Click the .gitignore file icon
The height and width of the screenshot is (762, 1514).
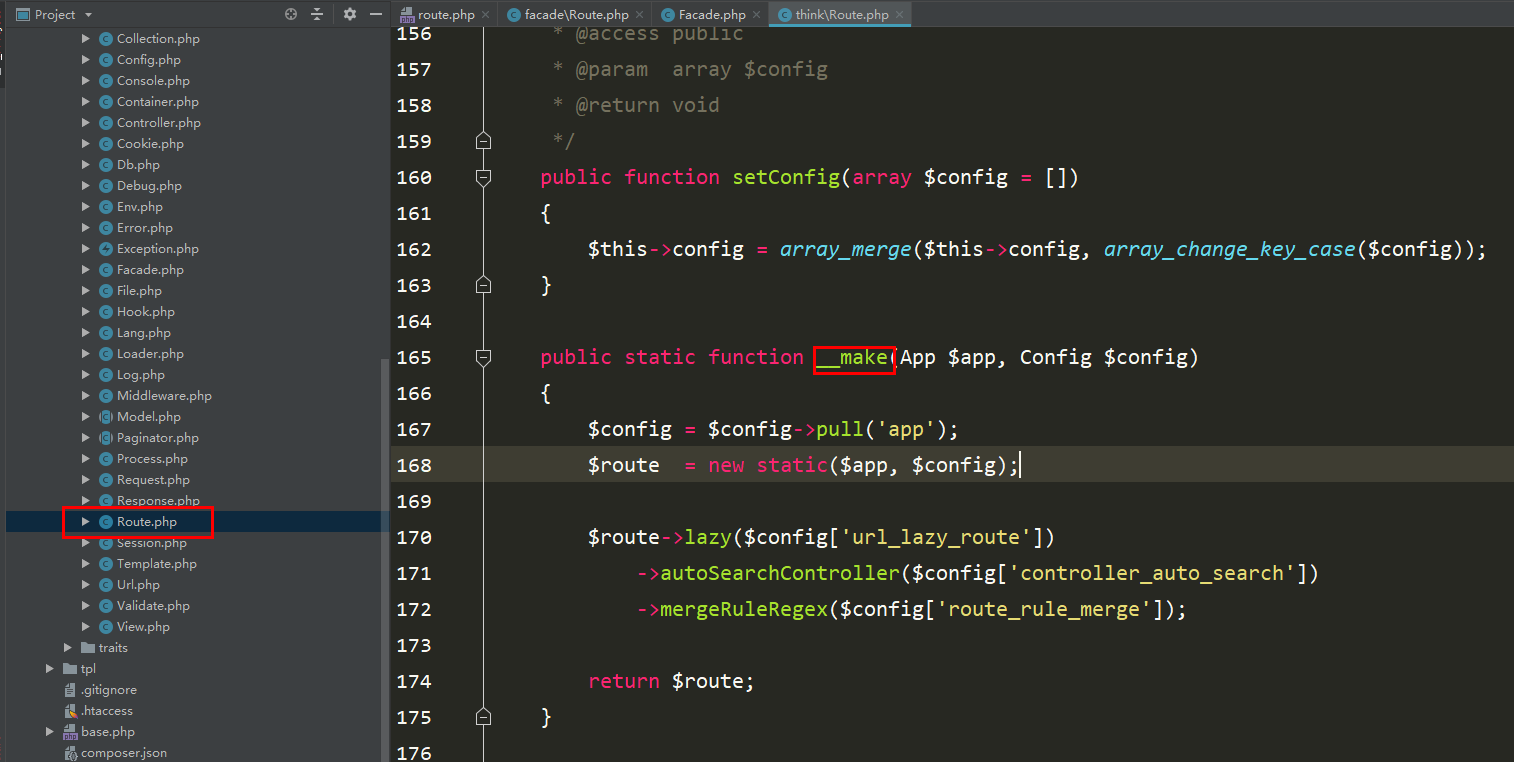point(70,690)
